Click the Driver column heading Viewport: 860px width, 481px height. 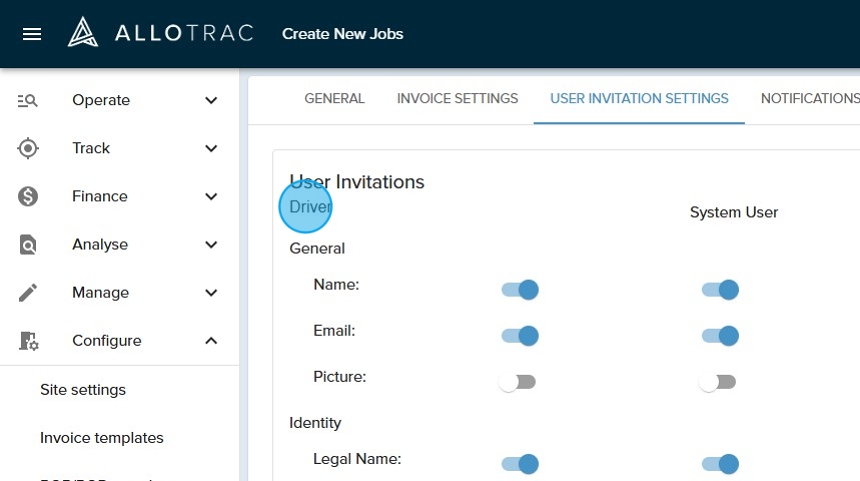pos(308,207)
